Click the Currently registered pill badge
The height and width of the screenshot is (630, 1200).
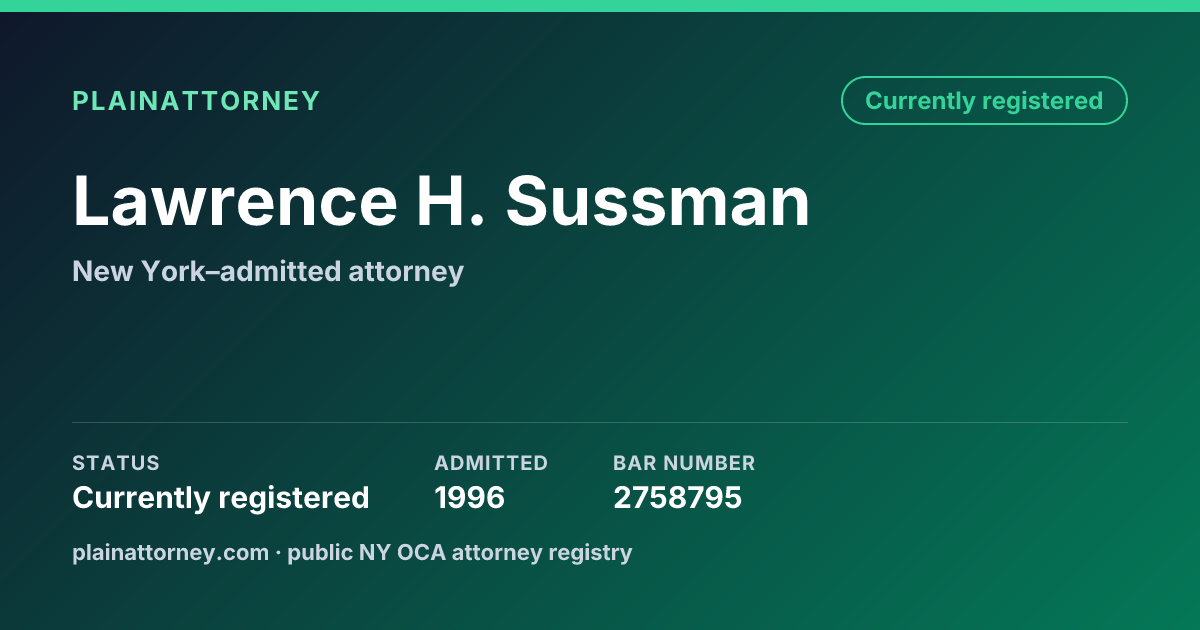(x=984, y=100)
